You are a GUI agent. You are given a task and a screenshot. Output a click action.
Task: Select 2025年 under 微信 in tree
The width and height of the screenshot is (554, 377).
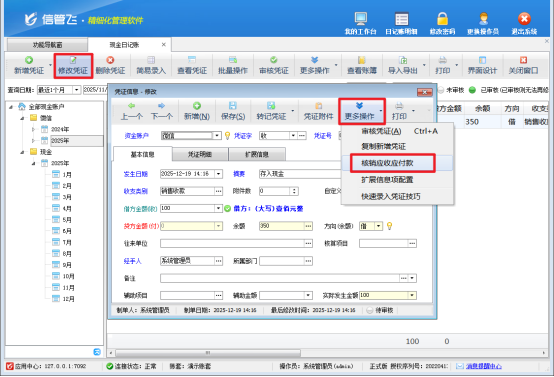60,141
